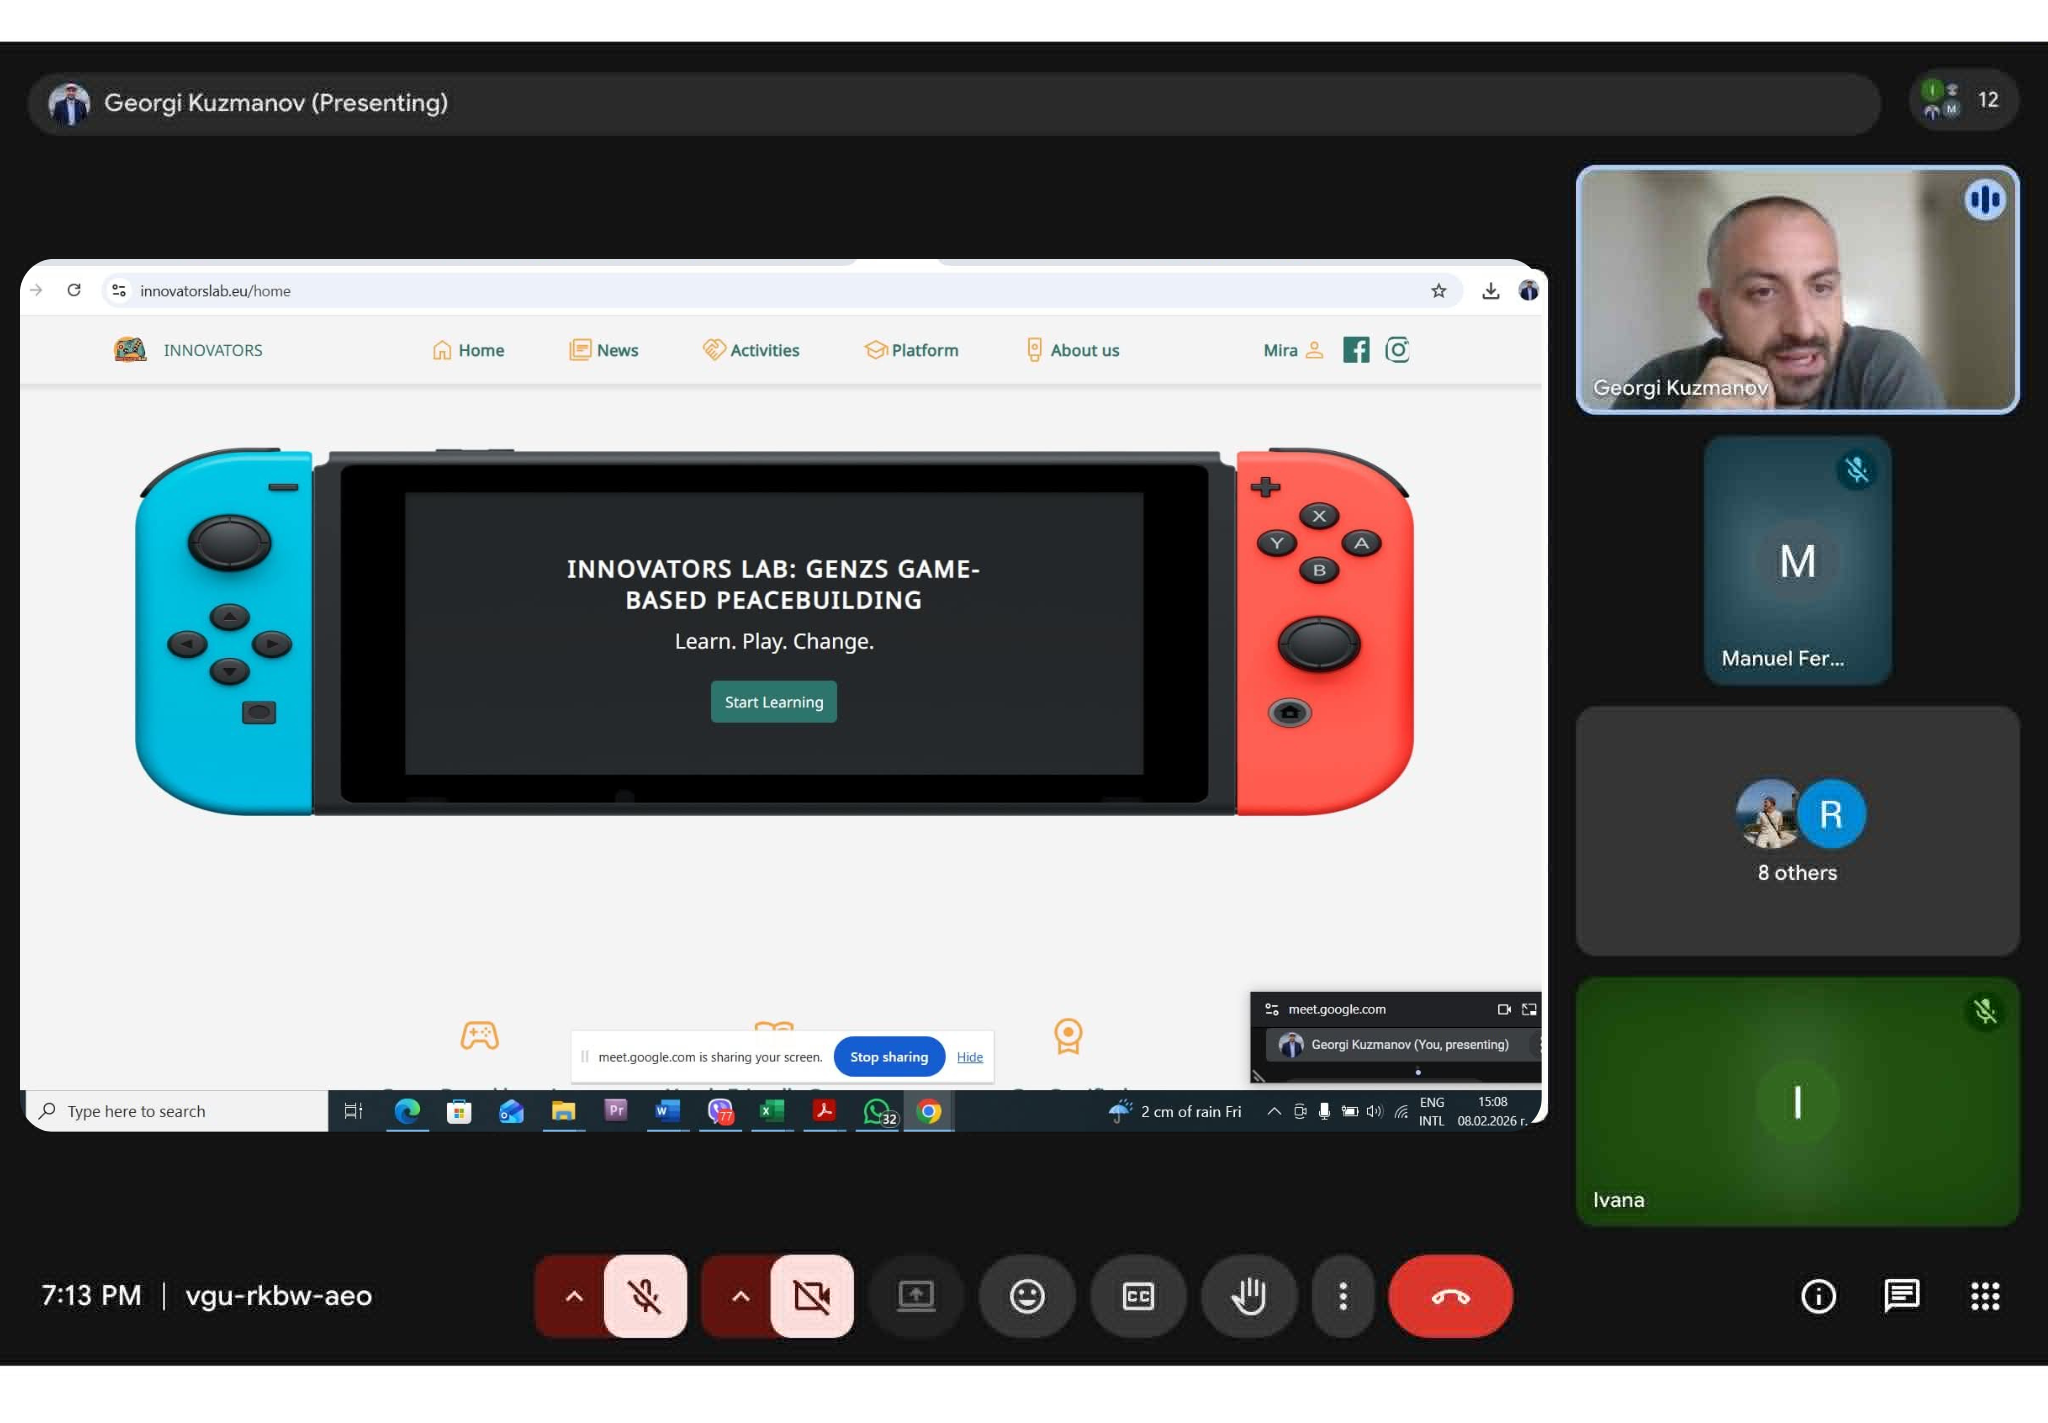The height and width of the screenshot is (1423, 2048).
Task: Select Georgi Kuzmanov video tile
Action: pos(1797,290)
